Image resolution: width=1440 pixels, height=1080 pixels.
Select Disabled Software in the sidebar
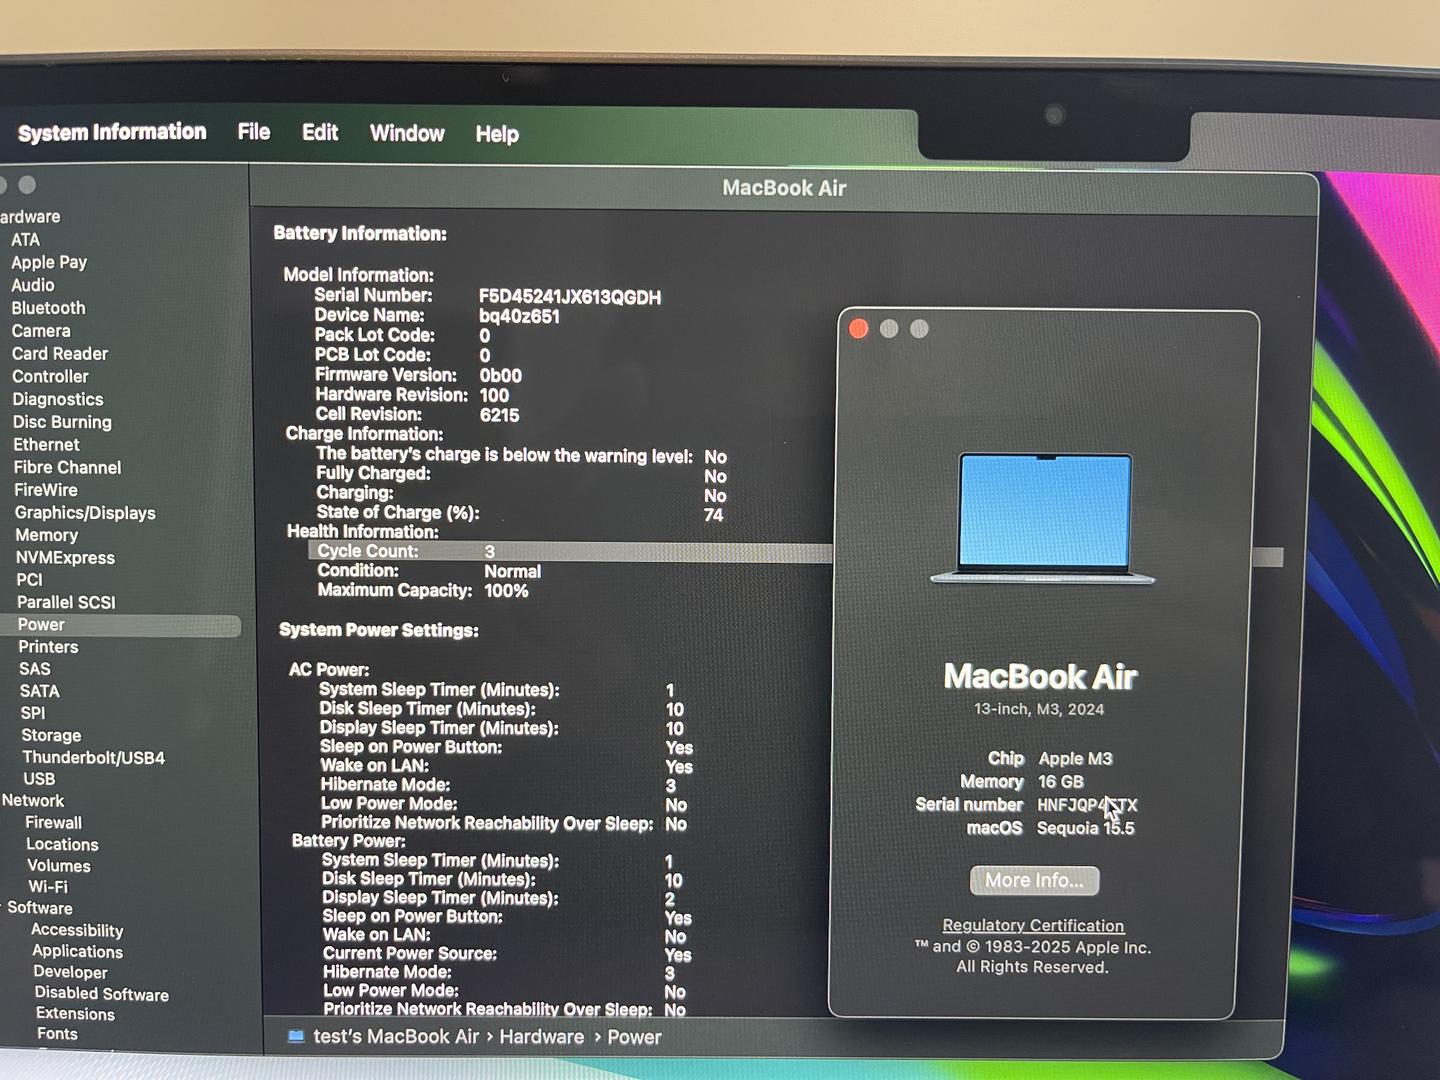click(102, 994)
